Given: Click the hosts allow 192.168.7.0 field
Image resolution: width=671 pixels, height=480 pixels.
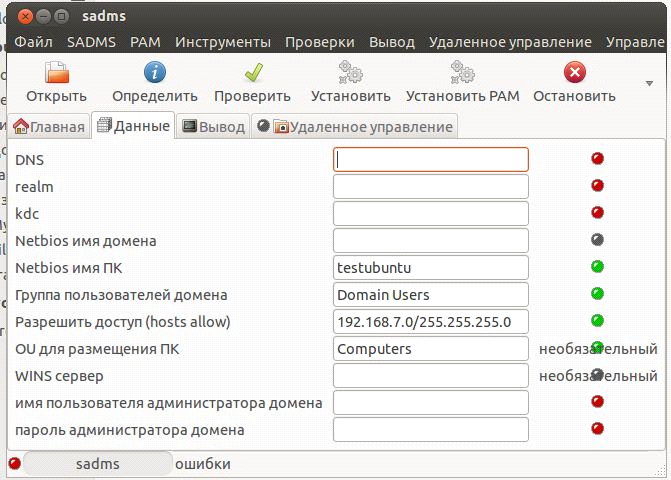Looking at the screenshot, I should tap(431, 322).
